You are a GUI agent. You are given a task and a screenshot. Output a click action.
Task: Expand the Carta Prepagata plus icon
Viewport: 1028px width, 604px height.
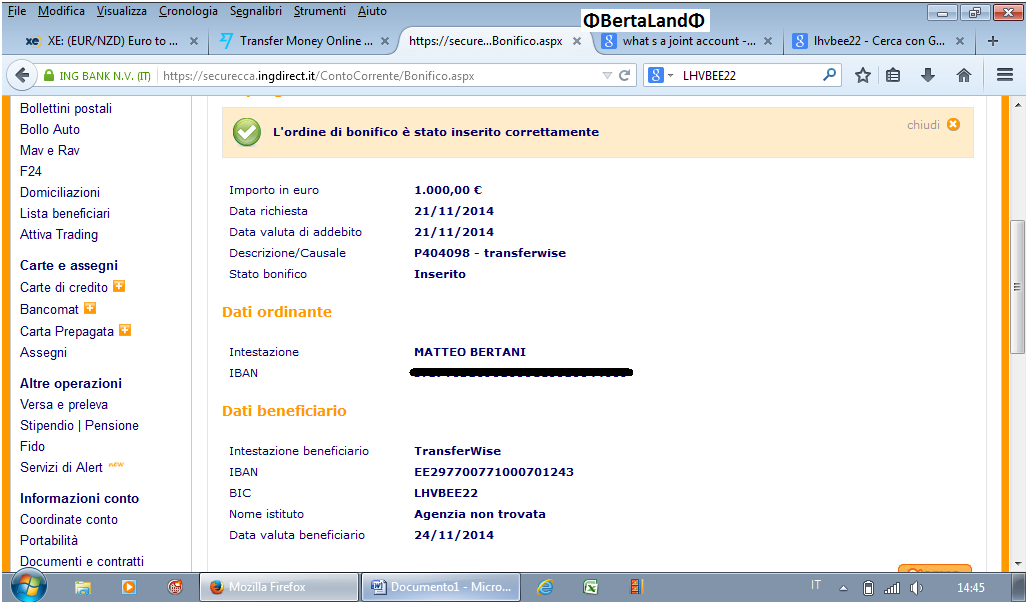click(125, 330)
